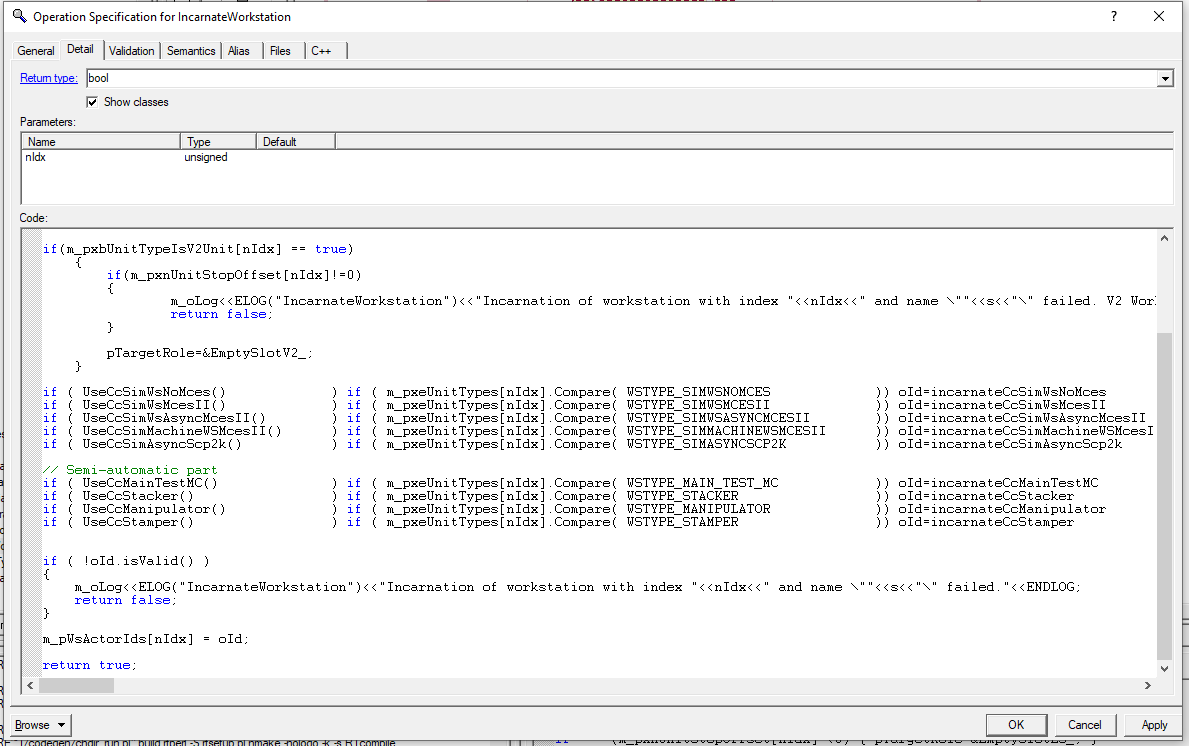1189x746 pixels.
Task: Place the cursor inside the Code editor
Action: [500, 450]
